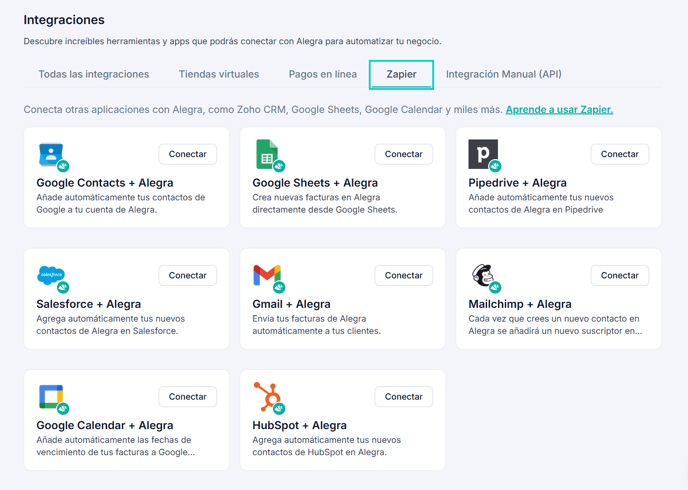Click the Google Sheets description text
The image size is (688, 490).
point(325,204)
